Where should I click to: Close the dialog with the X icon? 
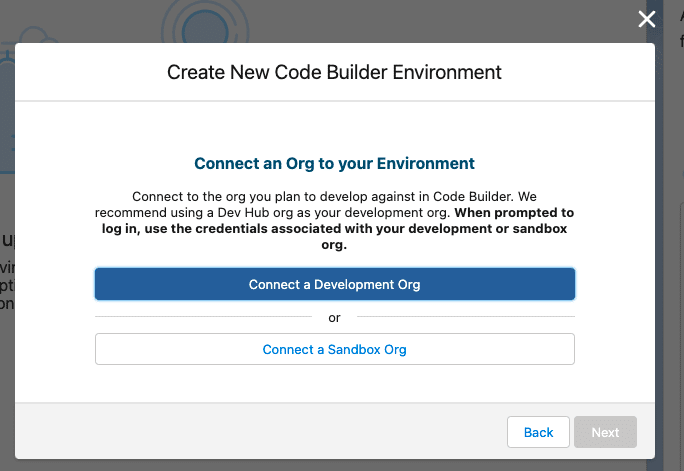coord(646,19)
